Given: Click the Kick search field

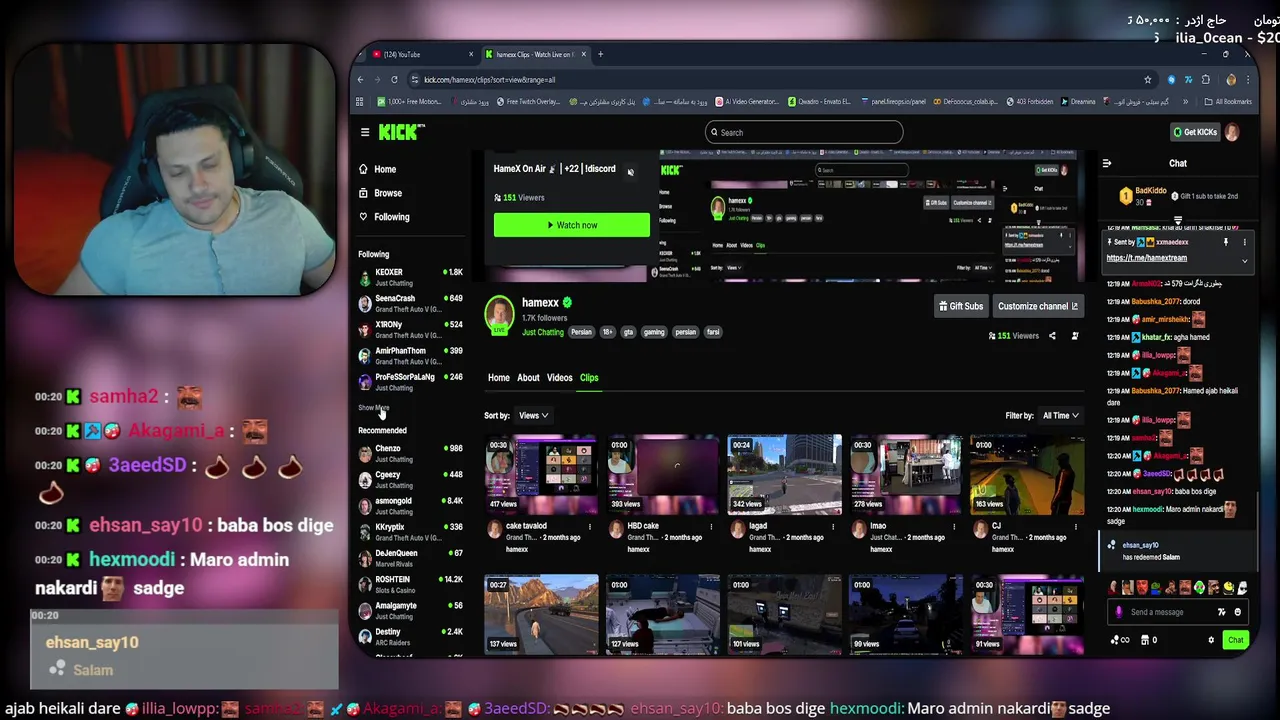Looking at the screenshot, I should point(804,132).
